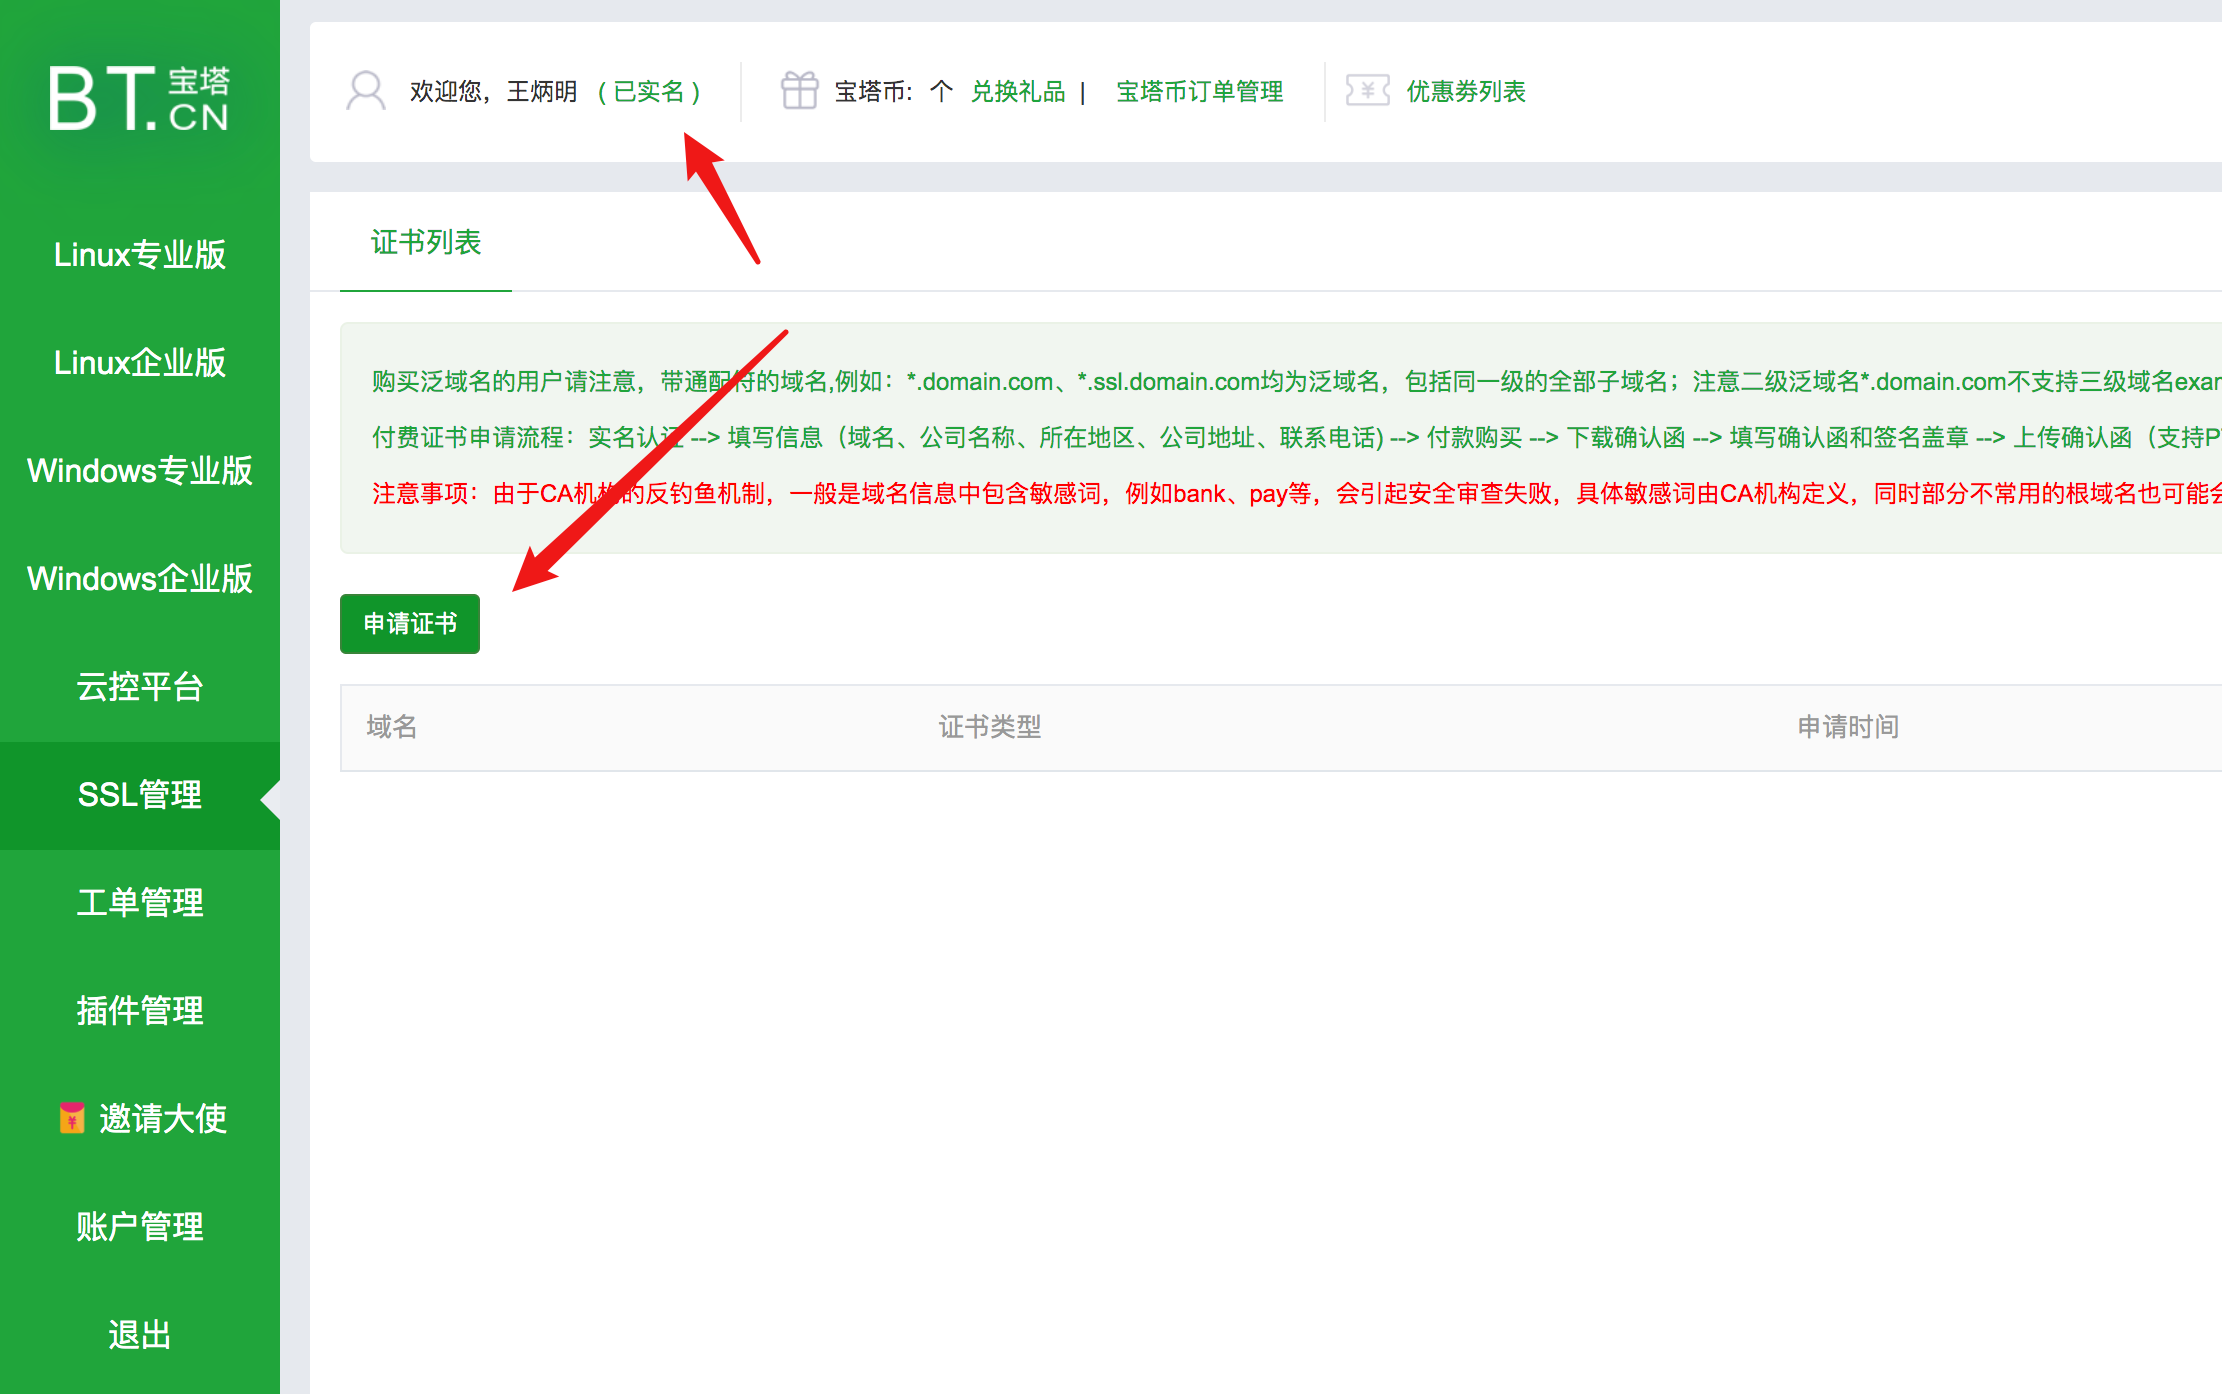
Task: Click the user profile icon in top bar
Action: [x=366, y=91]
